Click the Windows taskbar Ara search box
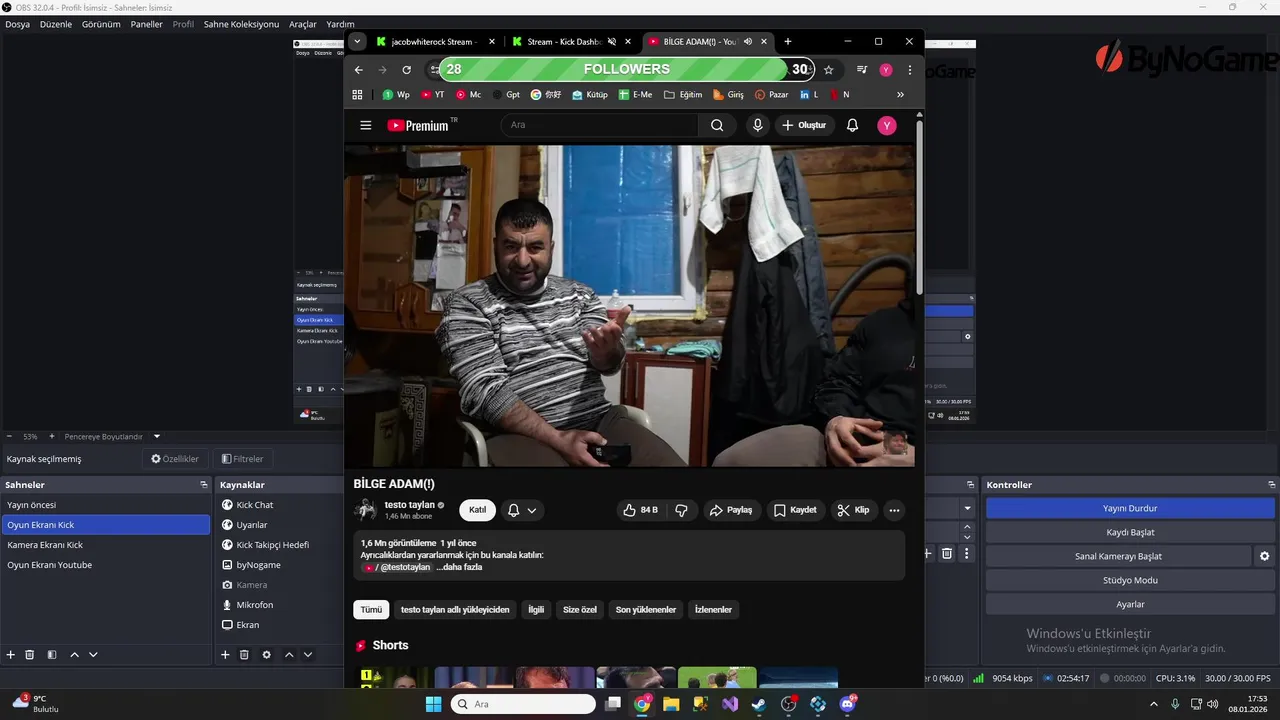The image size is (1280, 720). point(523,704)
